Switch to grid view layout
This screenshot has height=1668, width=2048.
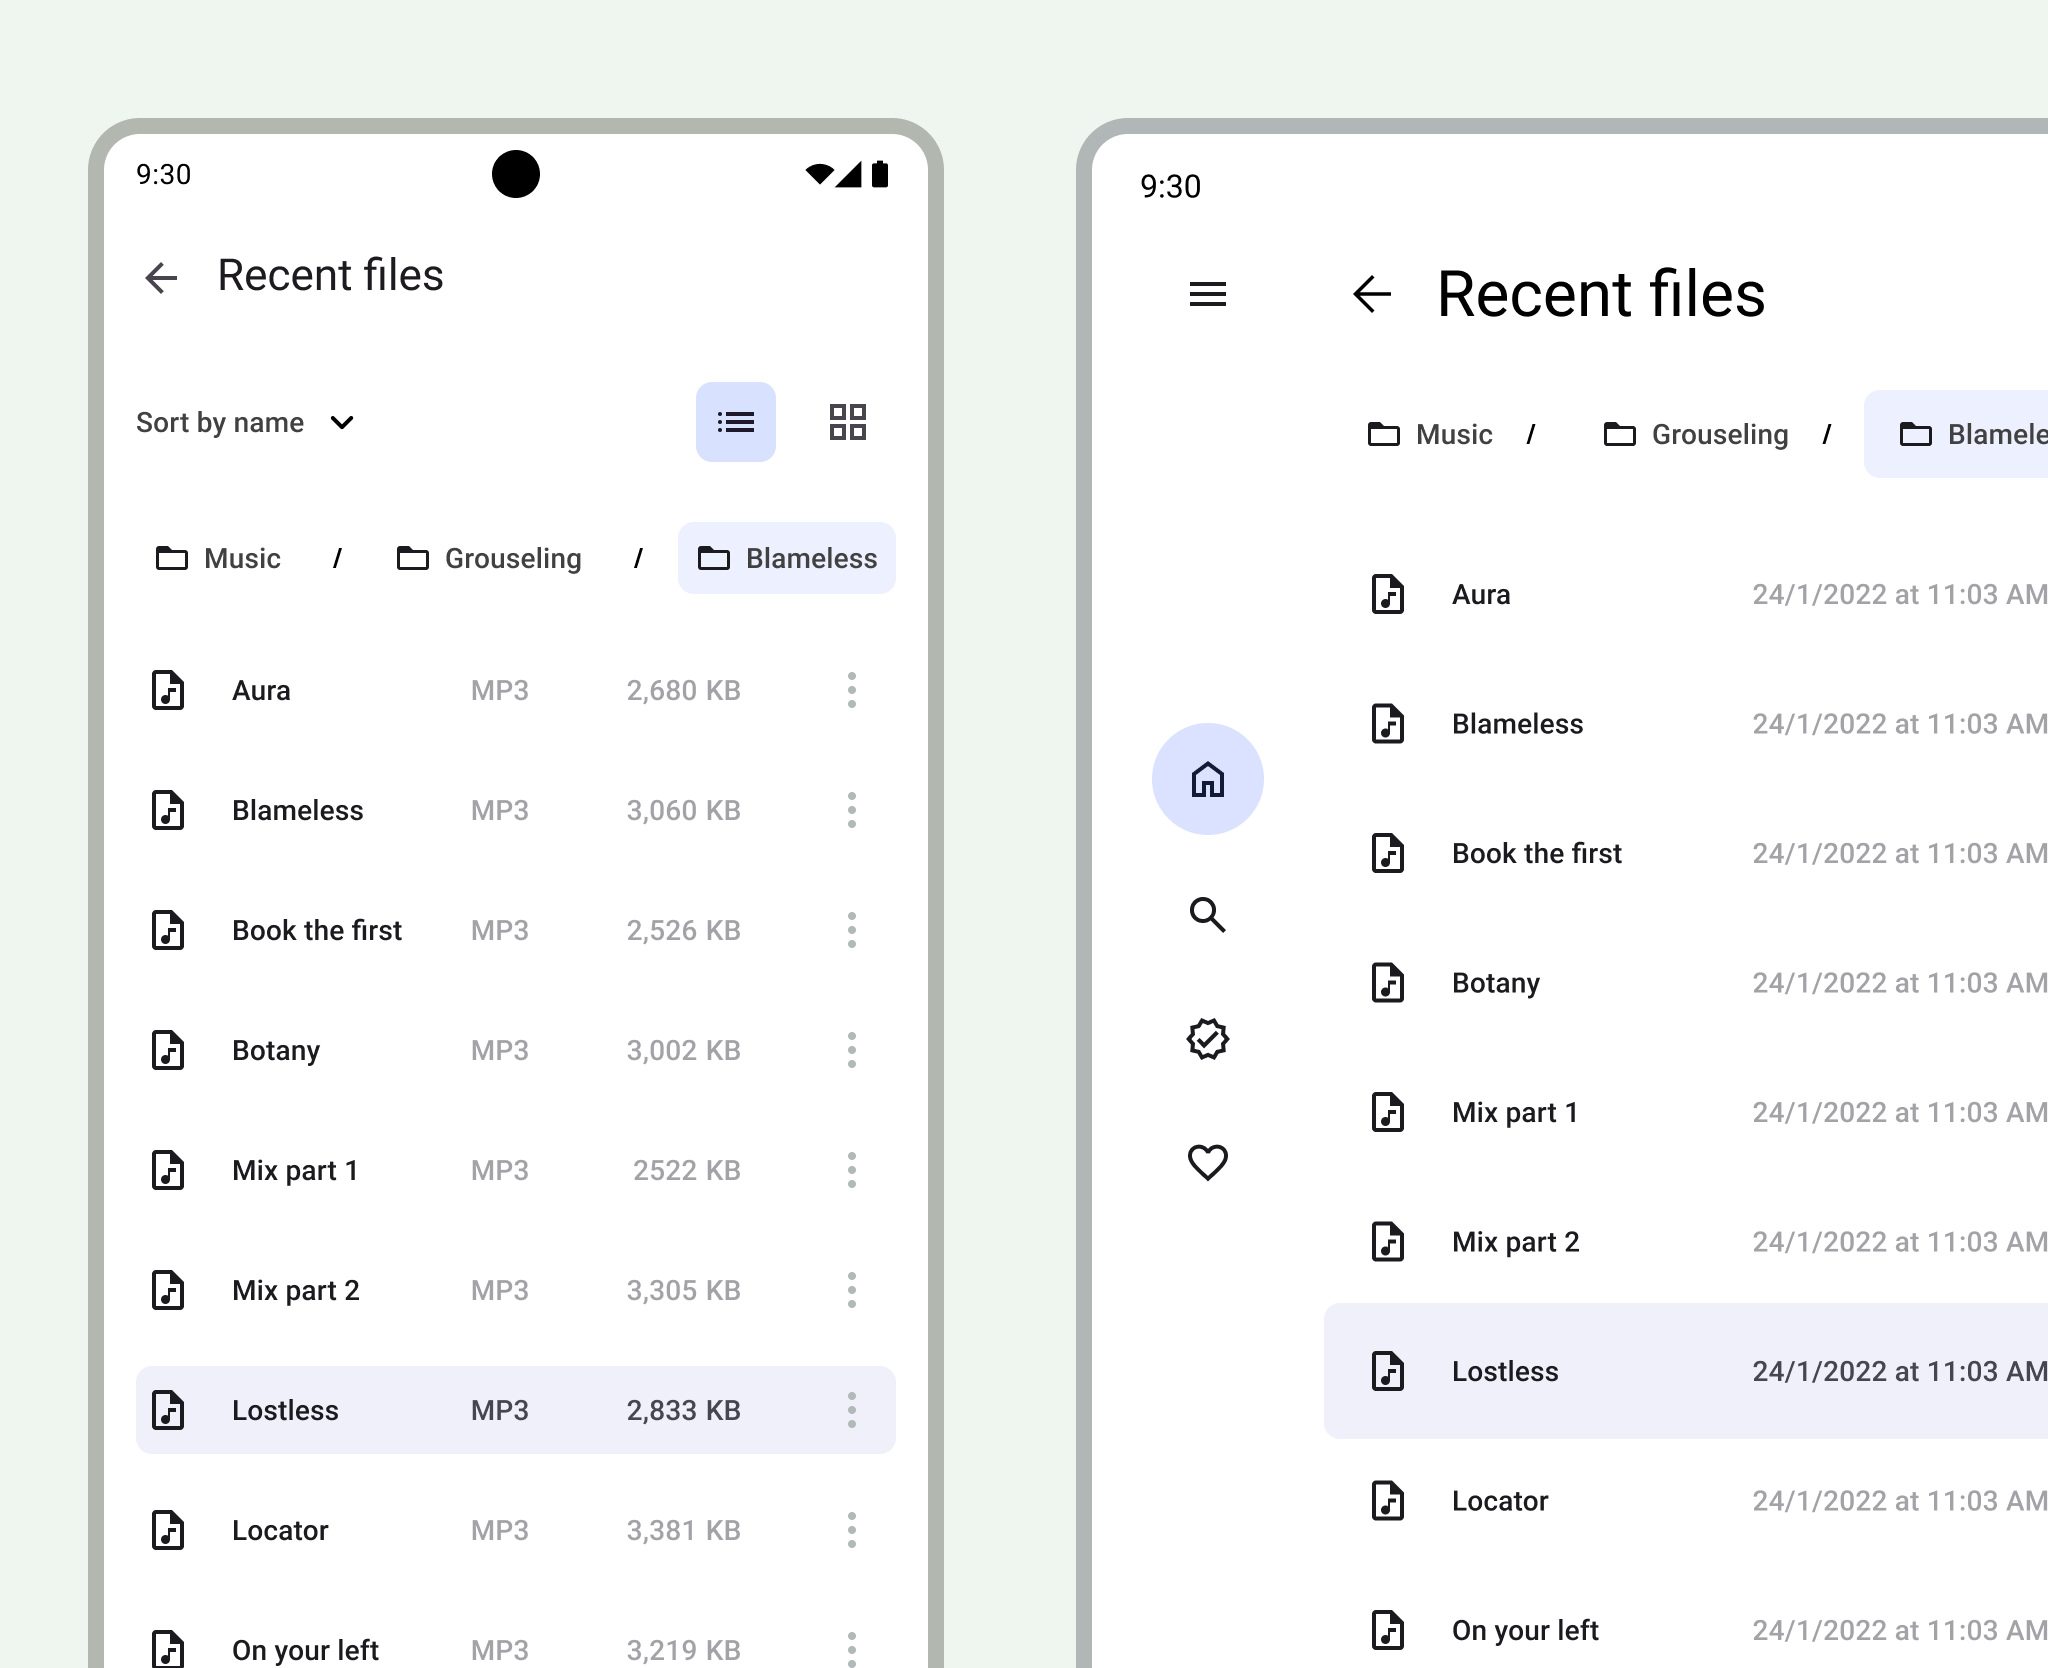click(x=849, y=422)
